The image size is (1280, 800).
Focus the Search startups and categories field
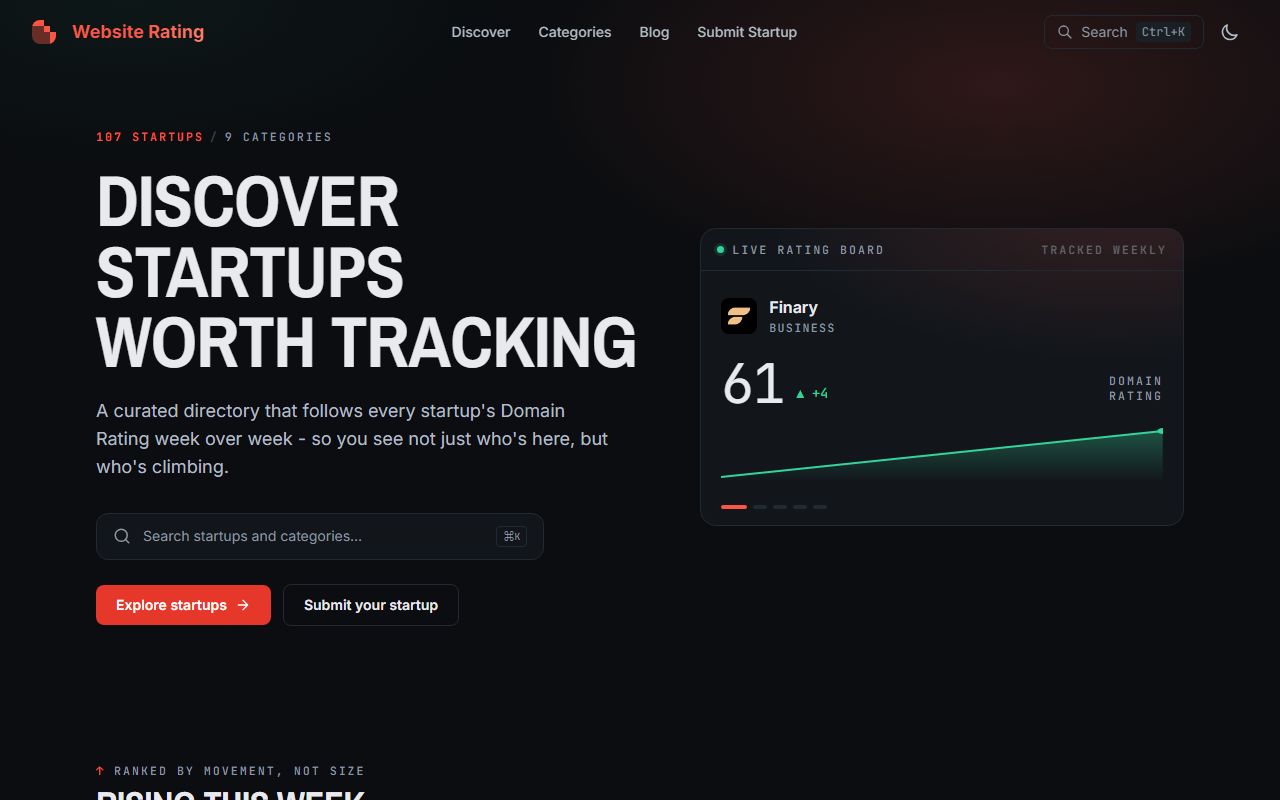click(x=320, y=536)
